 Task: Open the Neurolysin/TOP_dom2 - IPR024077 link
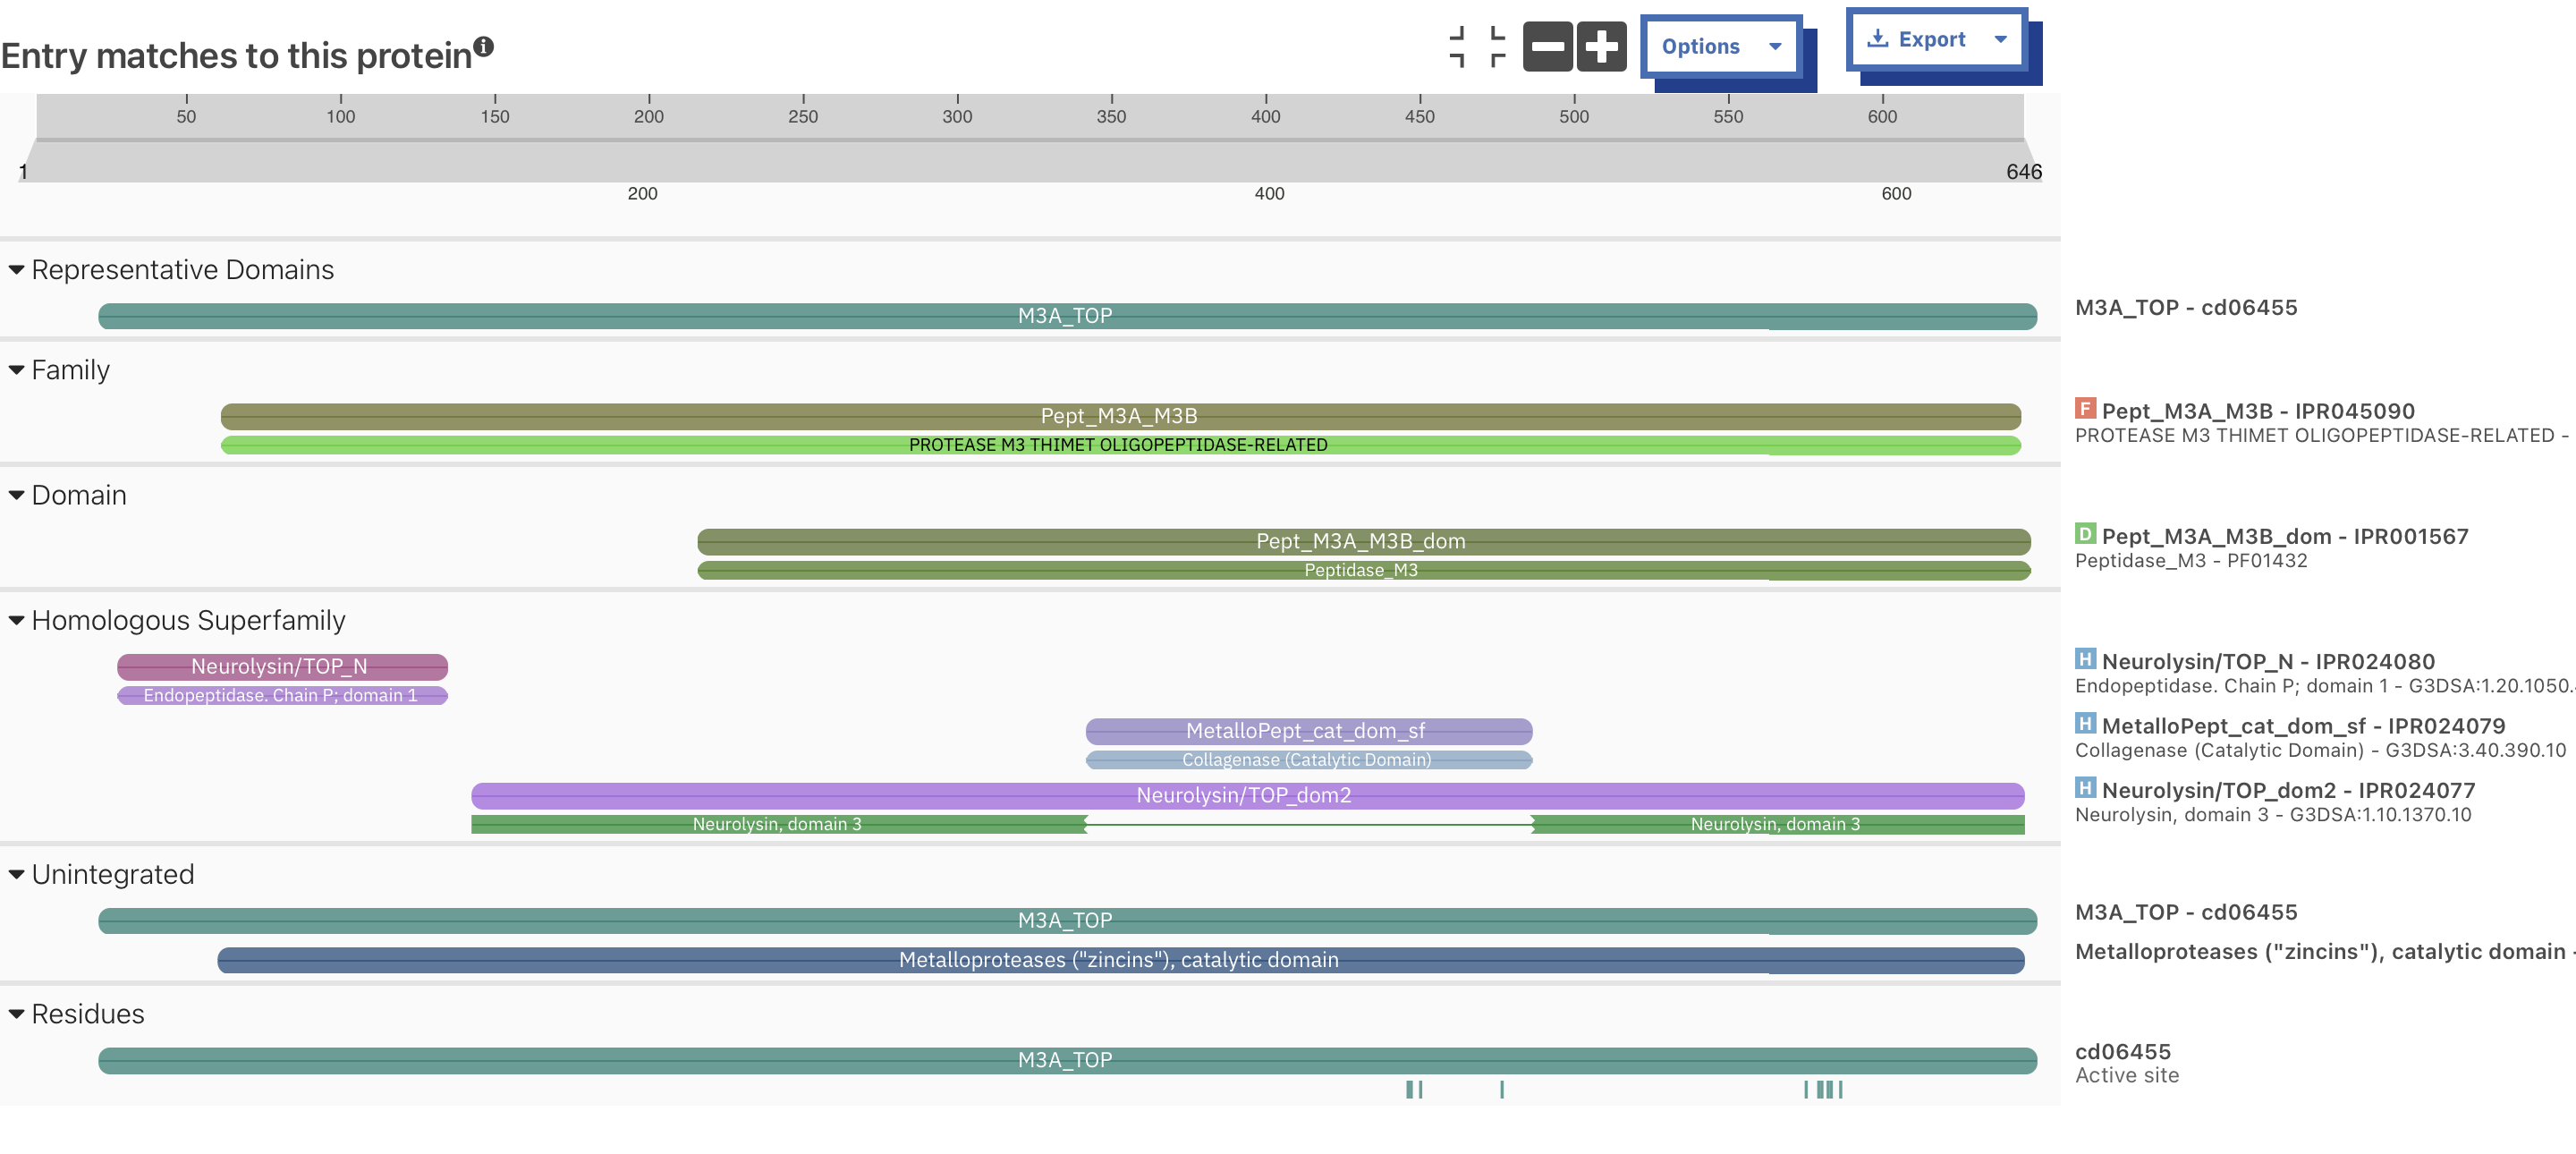[x=2288, y=790]
